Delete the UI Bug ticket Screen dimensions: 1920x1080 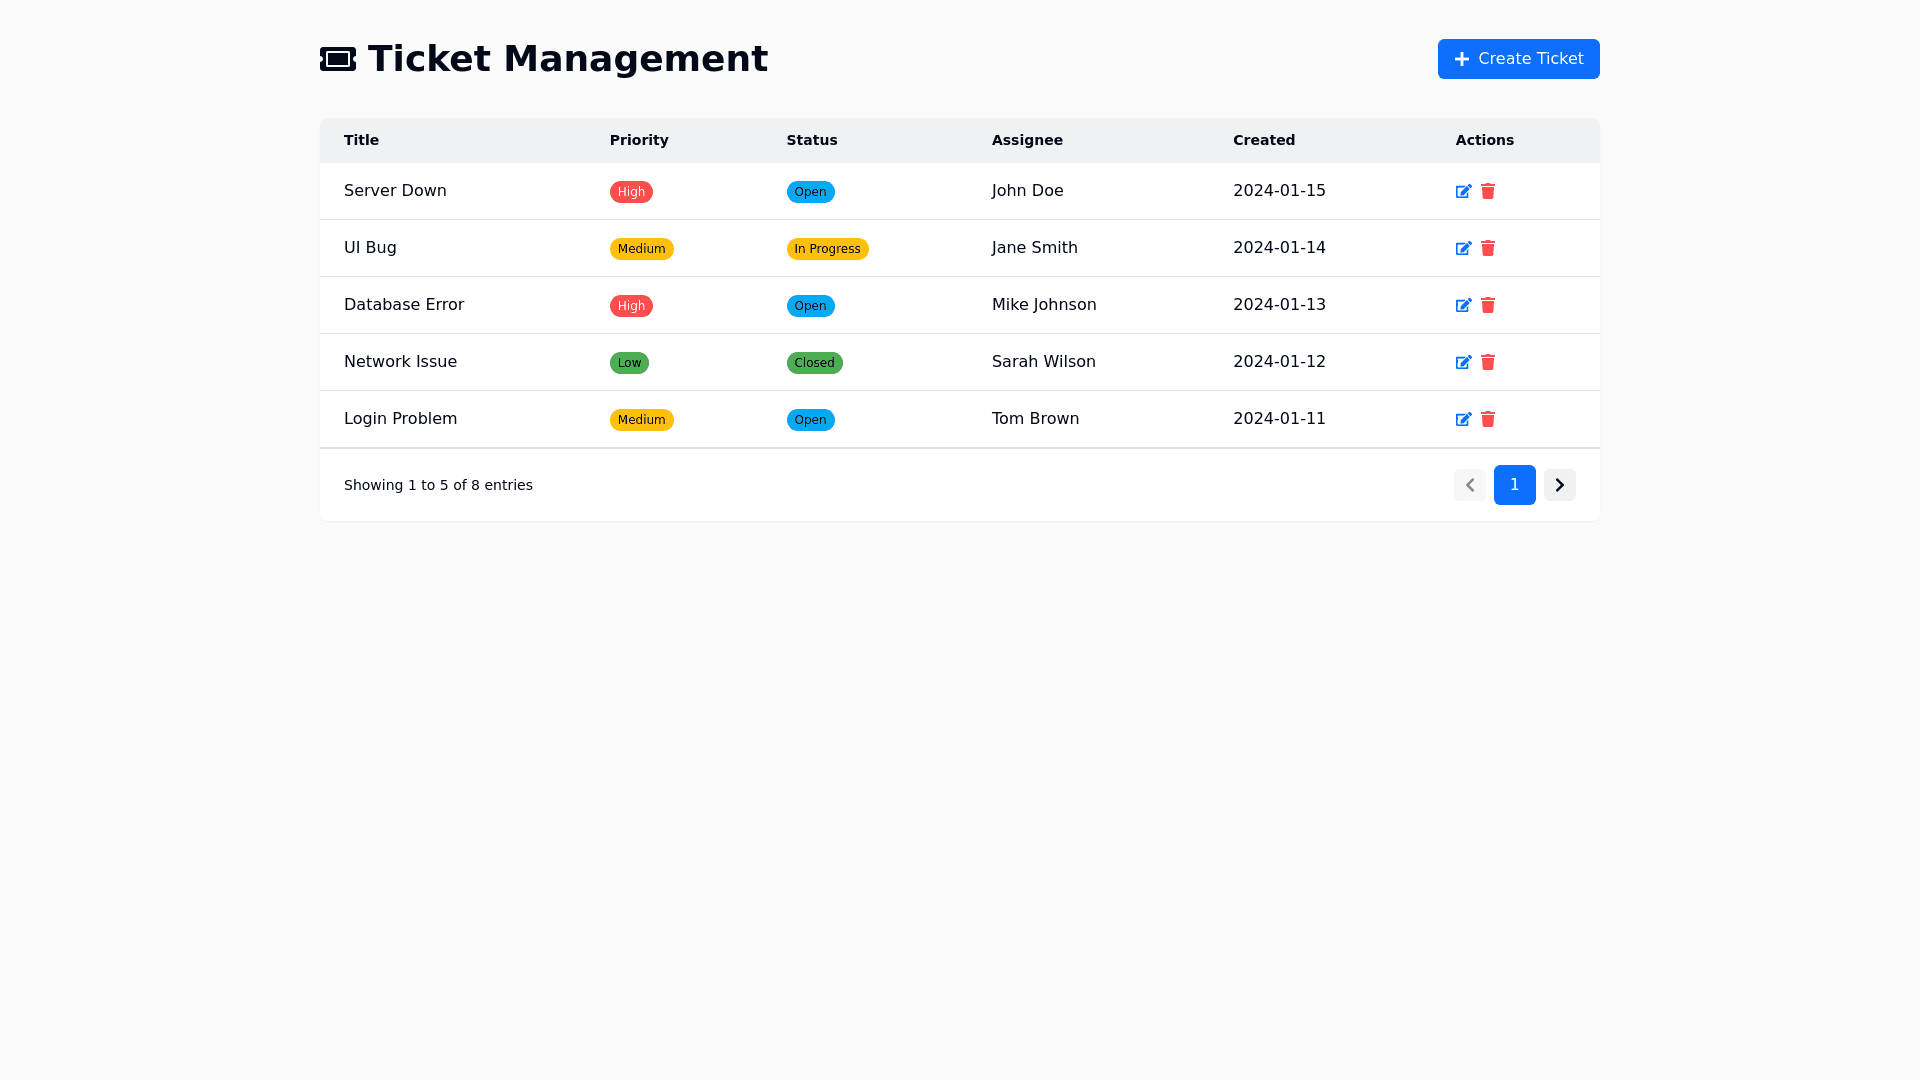coord(1488,248)
